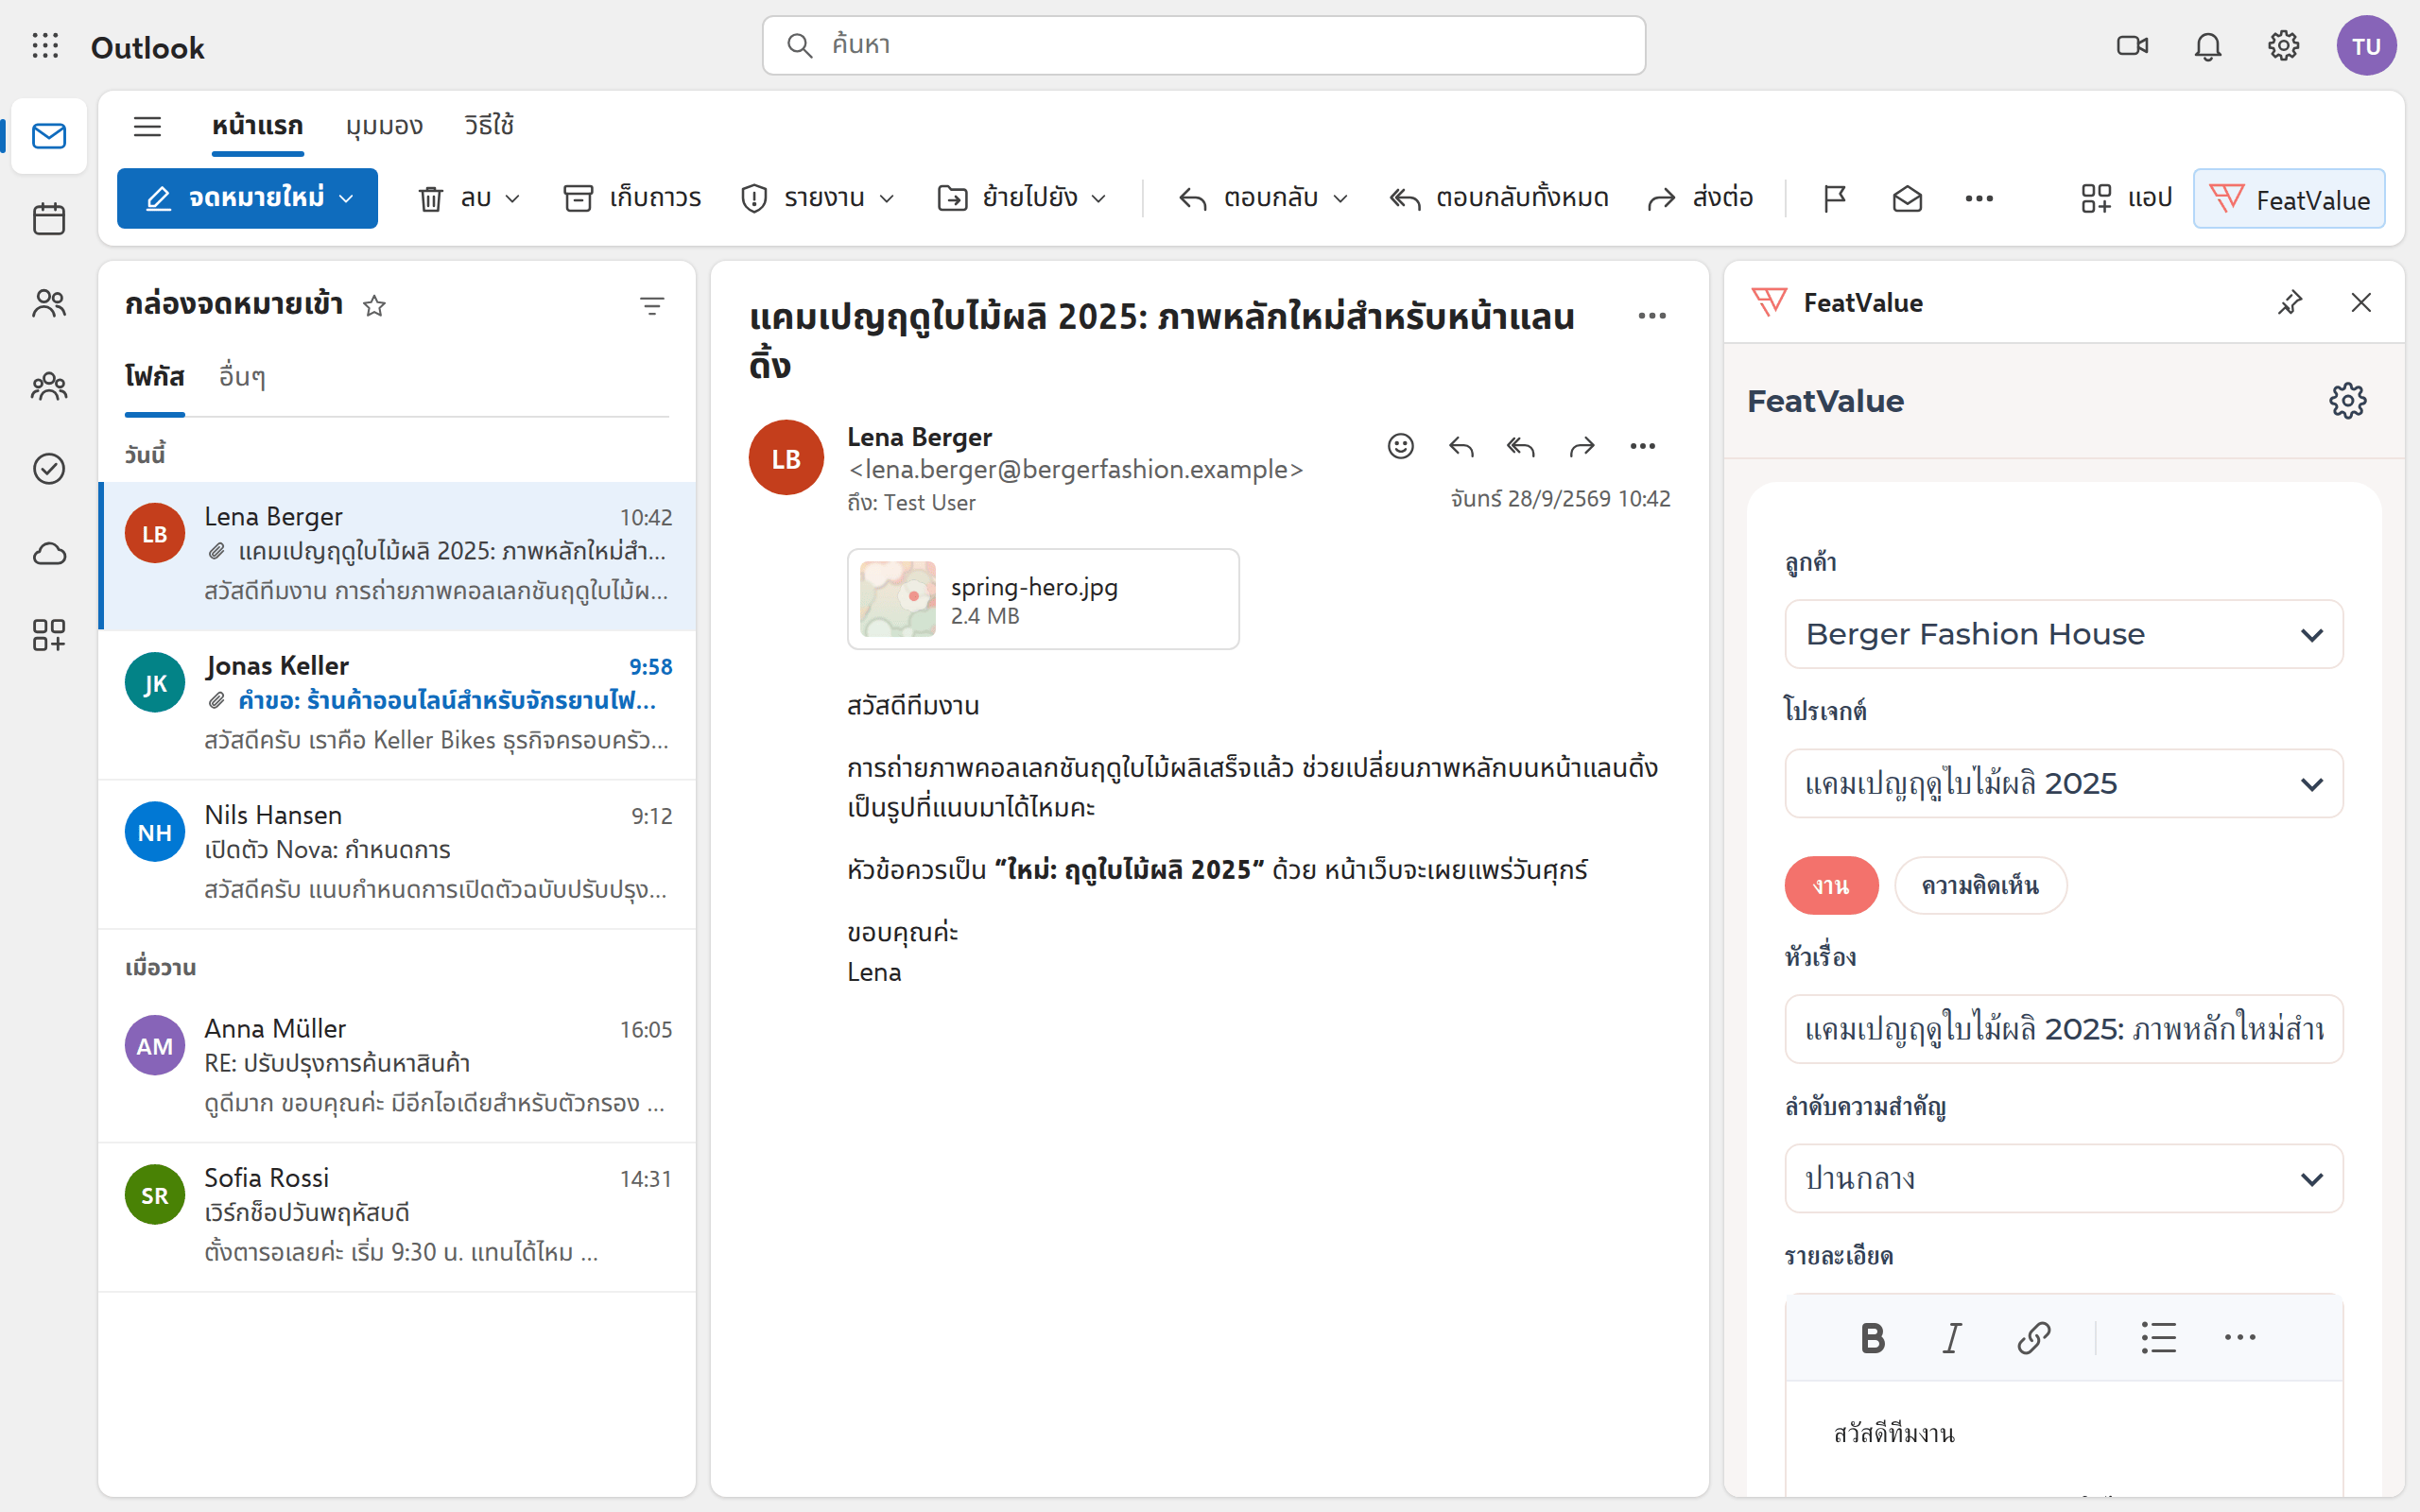The width and height of the screenshot is (2420, 1512).
Task: Click ตอบกลับทั้งหมด reply all button
Action: tap(1498, 199)
